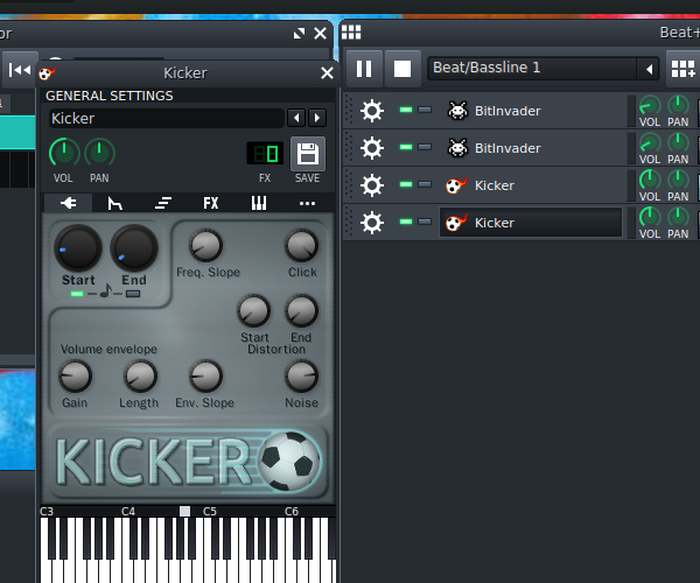This screenshot has height=583, width=700.
Task: Select next preset with right arrow
Action: (317, 118)
